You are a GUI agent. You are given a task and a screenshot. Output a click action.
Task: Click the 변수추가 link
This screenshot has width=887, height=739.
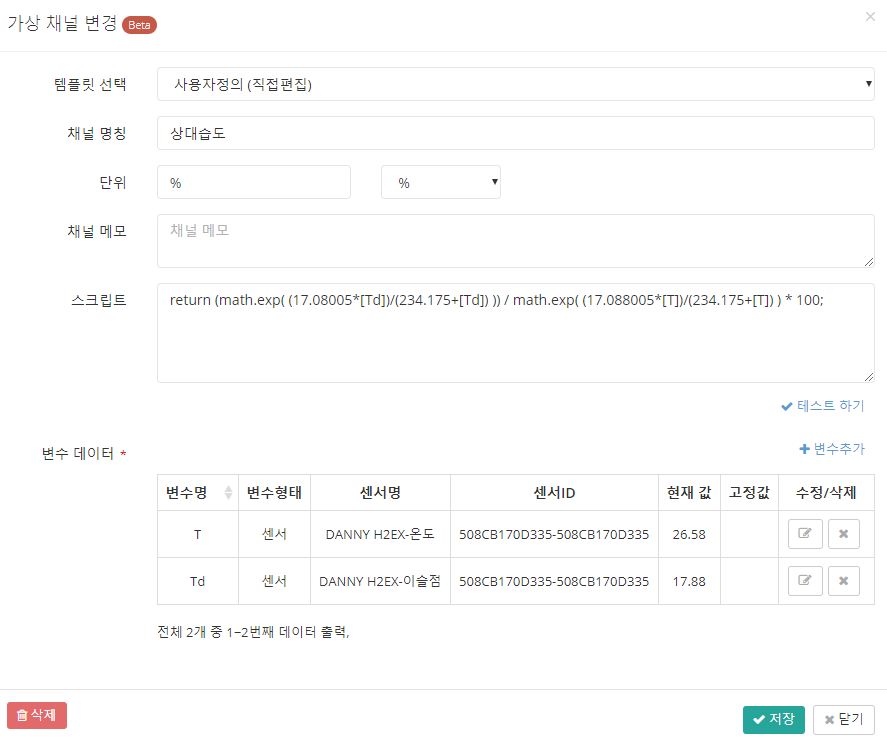[832, 449]
